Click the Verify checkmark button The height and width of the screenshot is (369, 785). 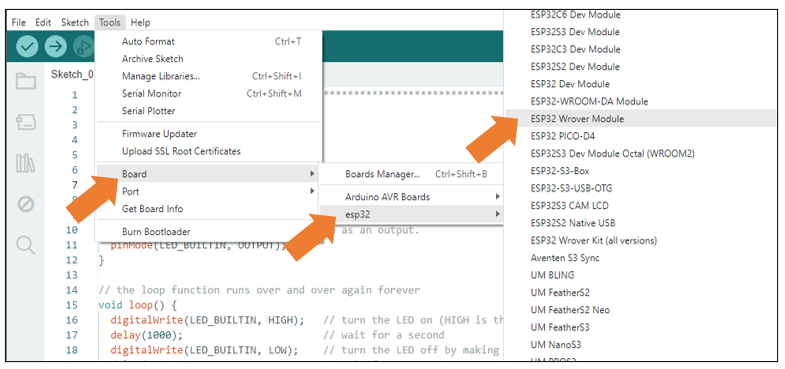pyautogui.click(x=27, y=47)
